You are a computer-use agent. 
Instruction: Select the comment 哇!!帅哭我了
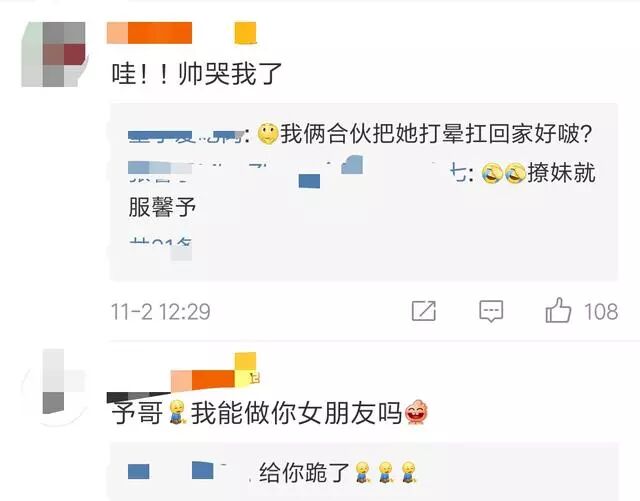point(197,74)
